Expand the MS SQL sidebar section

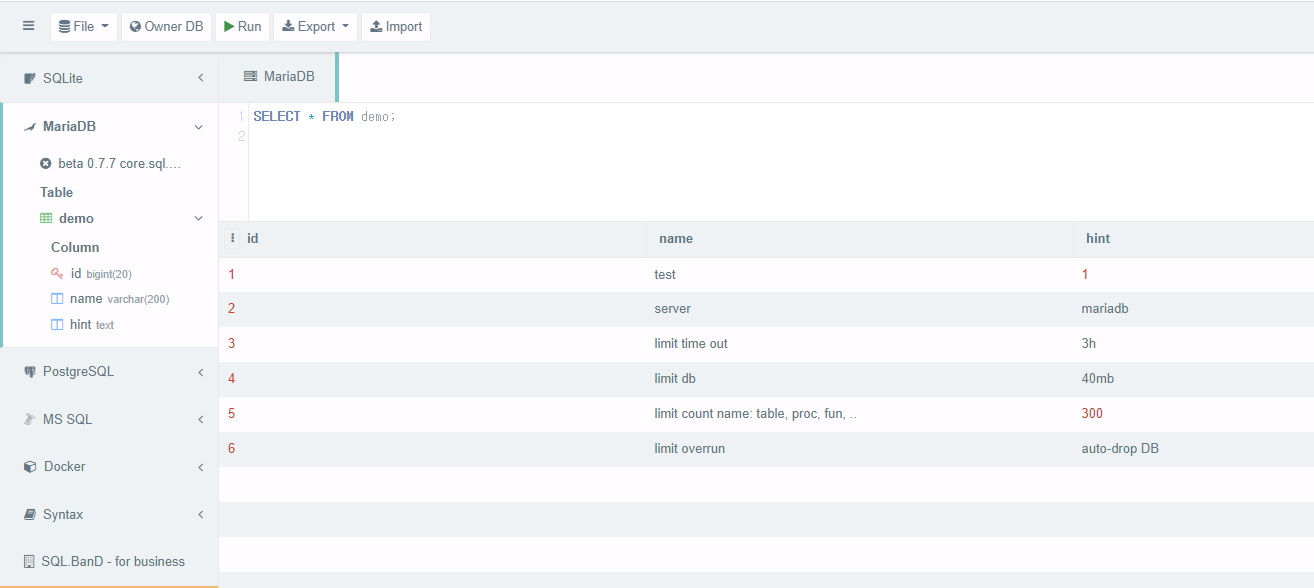(109, 419)
